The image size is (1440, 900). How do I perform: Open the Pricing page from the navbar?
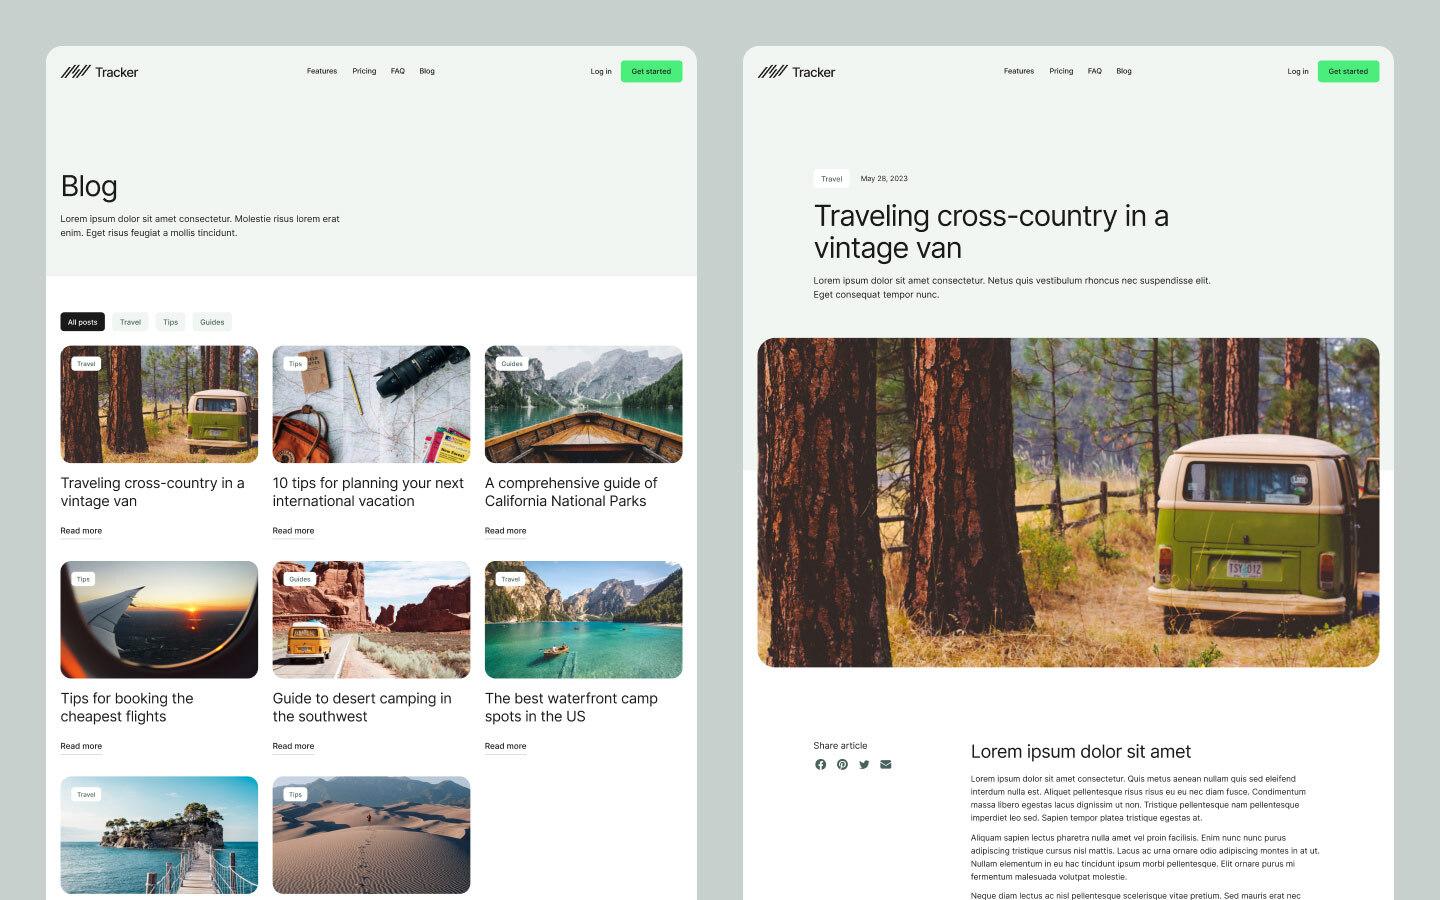[x=364, y=71]
